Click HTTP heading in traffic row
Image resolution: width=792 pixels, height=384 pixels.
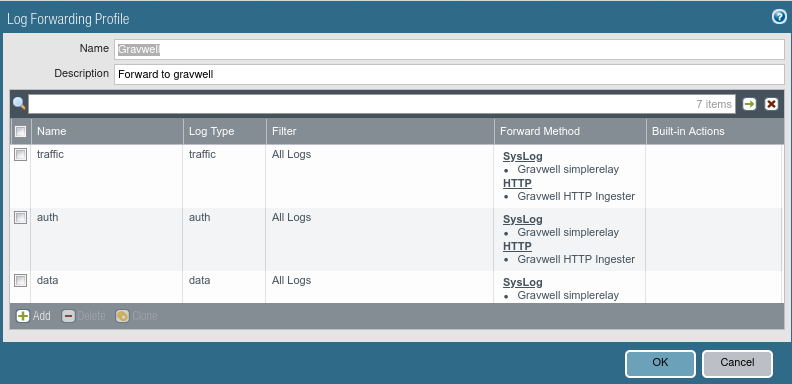tap(517, 183)
